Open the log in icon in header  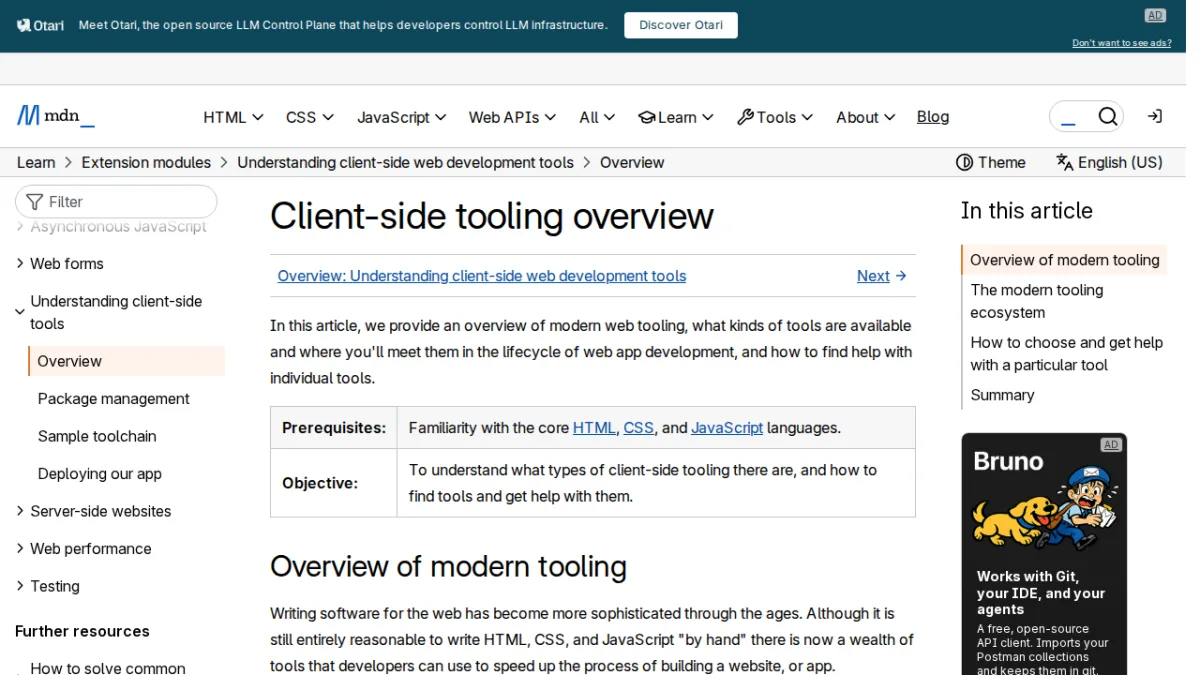pyautogui.click(x=1155, y=117)
